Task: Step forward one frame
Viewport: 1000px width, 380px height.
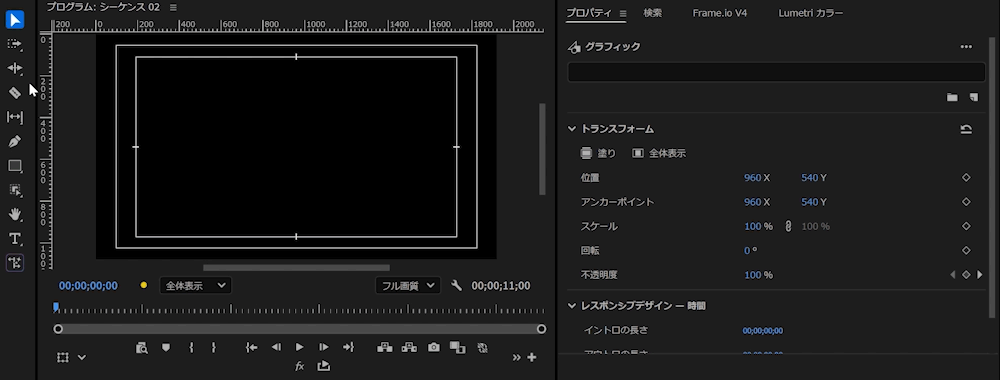Action: click(324, 347)
